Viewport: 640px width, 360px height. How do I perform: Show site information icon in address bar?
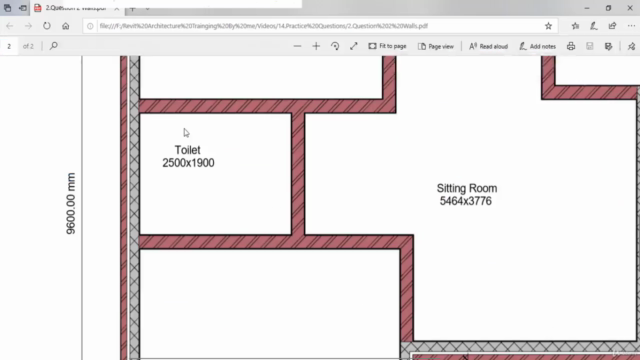click(90, 26)
